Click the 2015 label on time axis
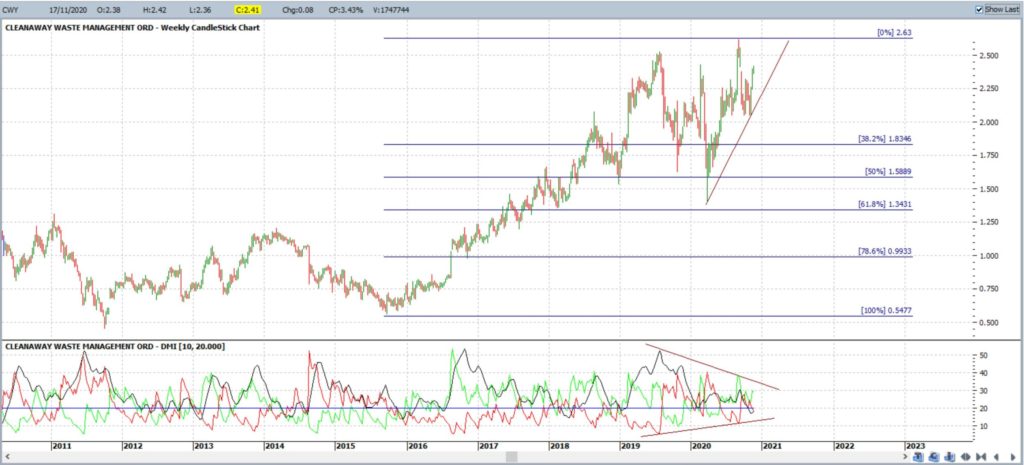This screenshot has width=1024, height=465. pos(345,445)
